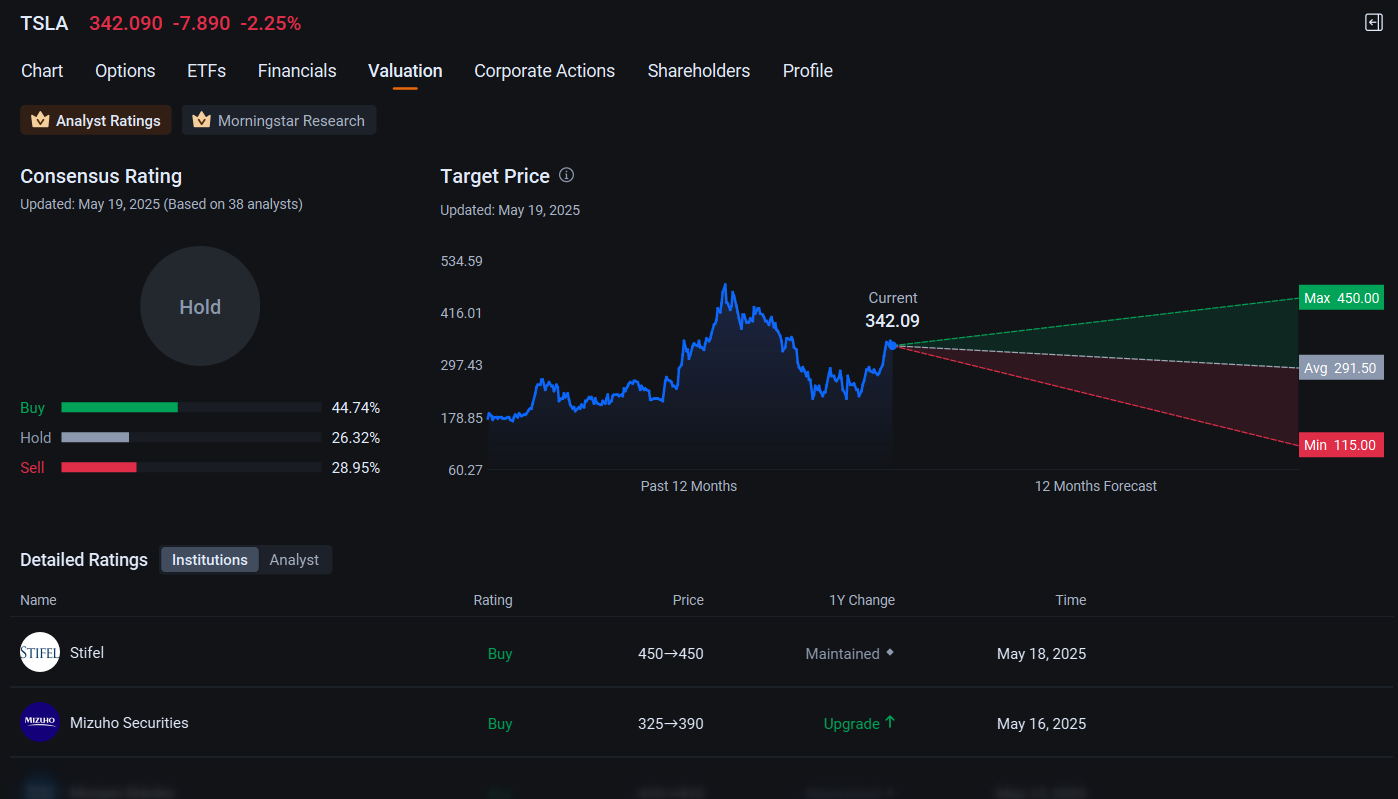The image size is (1398, 799).
Task: Click the Max 450.00 target label
Action: pos(1341,297)
